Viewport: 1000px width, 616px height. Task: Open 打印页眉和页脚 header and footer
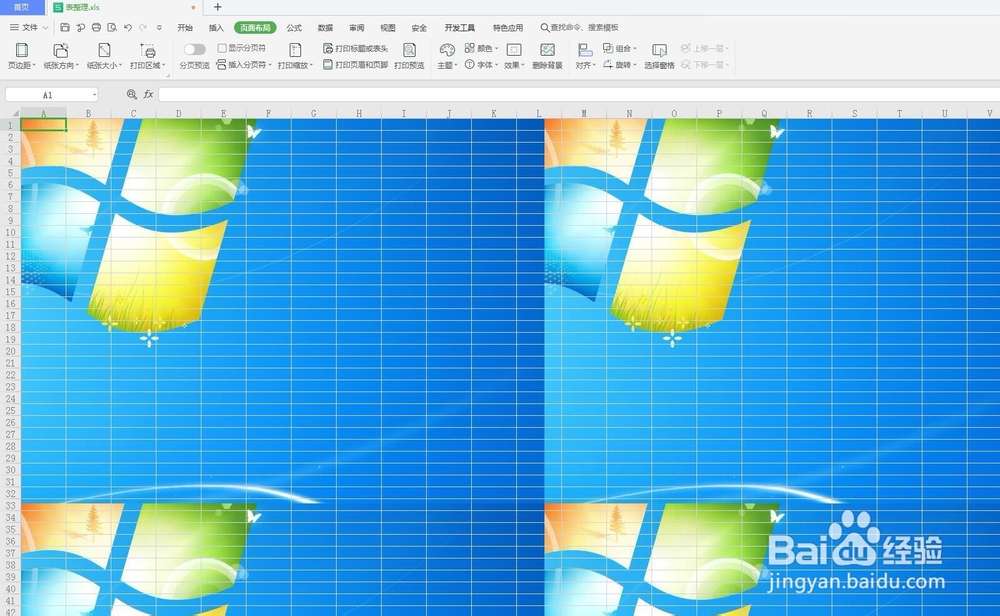tap(355, 64)
